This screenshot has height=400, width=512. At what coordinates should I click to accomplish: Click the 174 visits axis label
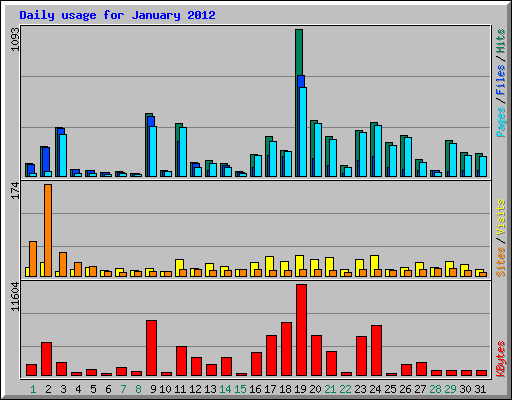(15, 191)
